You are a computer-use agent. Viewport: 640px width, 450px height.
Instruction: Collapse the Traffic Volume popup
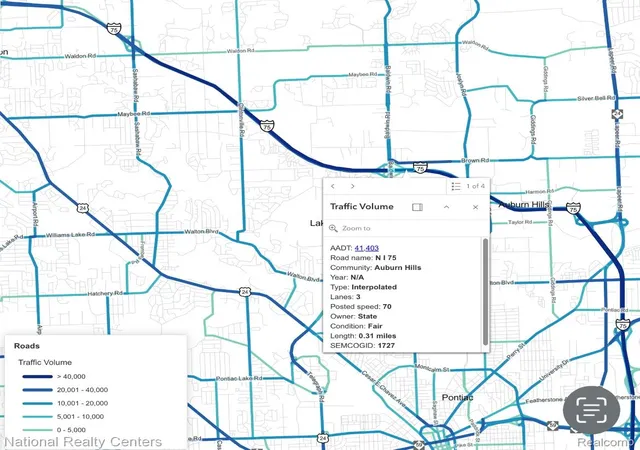click(x=447, y=207)
